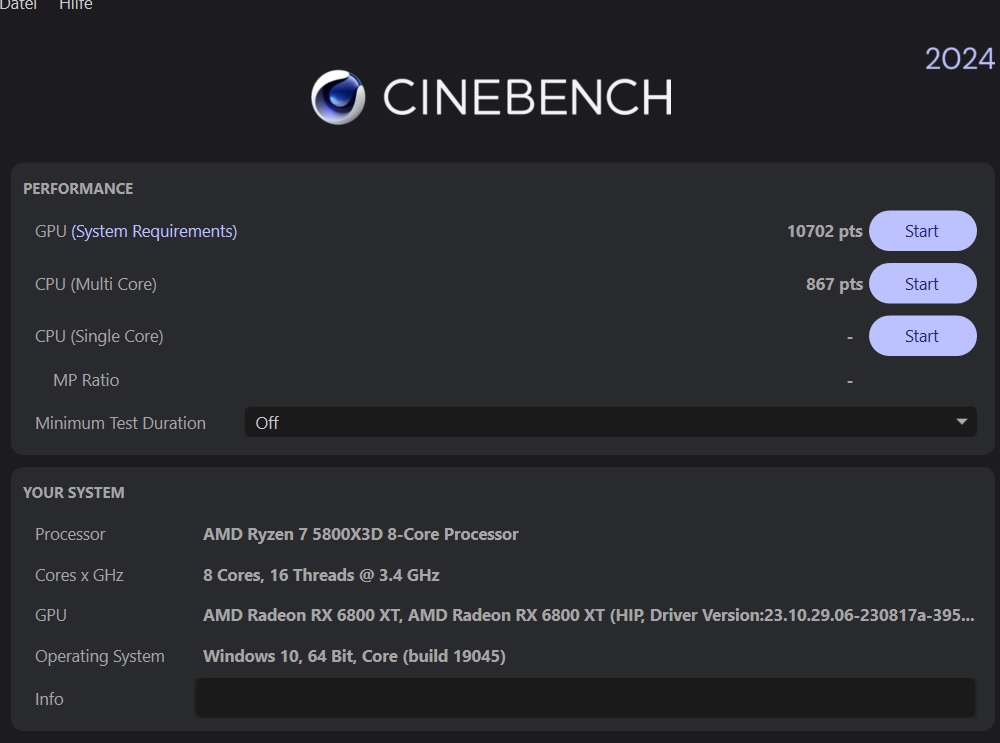This screenshot has width=1000, height=743.
Task: Select the AMD Ryzen 7 5800X3D processor text
Action: (360, 534)
